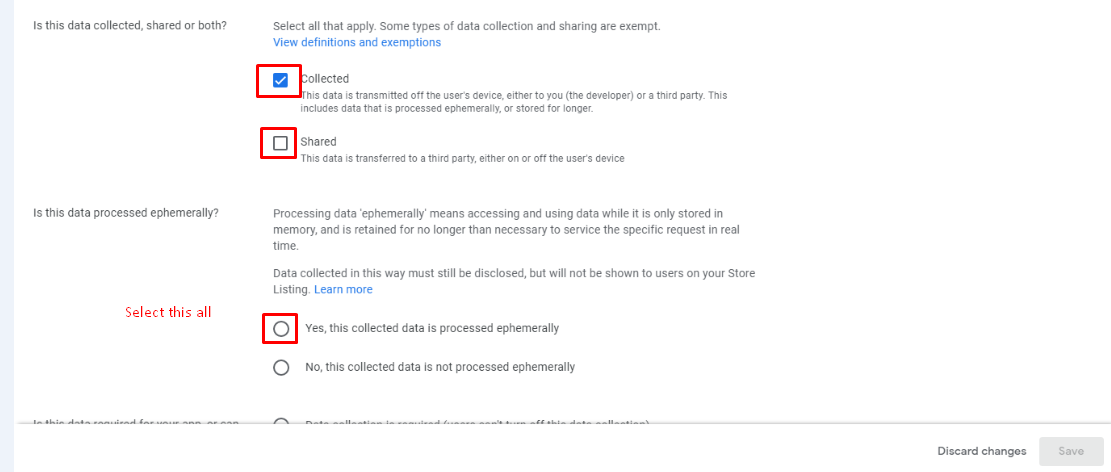Click the red 'Select this all' annotation
The width and height of the screenshot is (1111, 472).
coord(168,312)
